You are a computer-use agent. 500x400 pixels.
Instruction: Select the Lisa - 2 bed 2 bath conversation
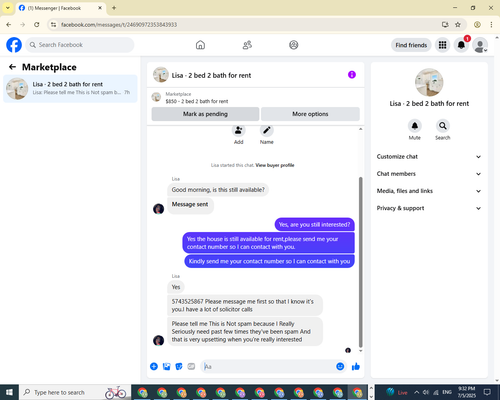(x=70, y=88)
